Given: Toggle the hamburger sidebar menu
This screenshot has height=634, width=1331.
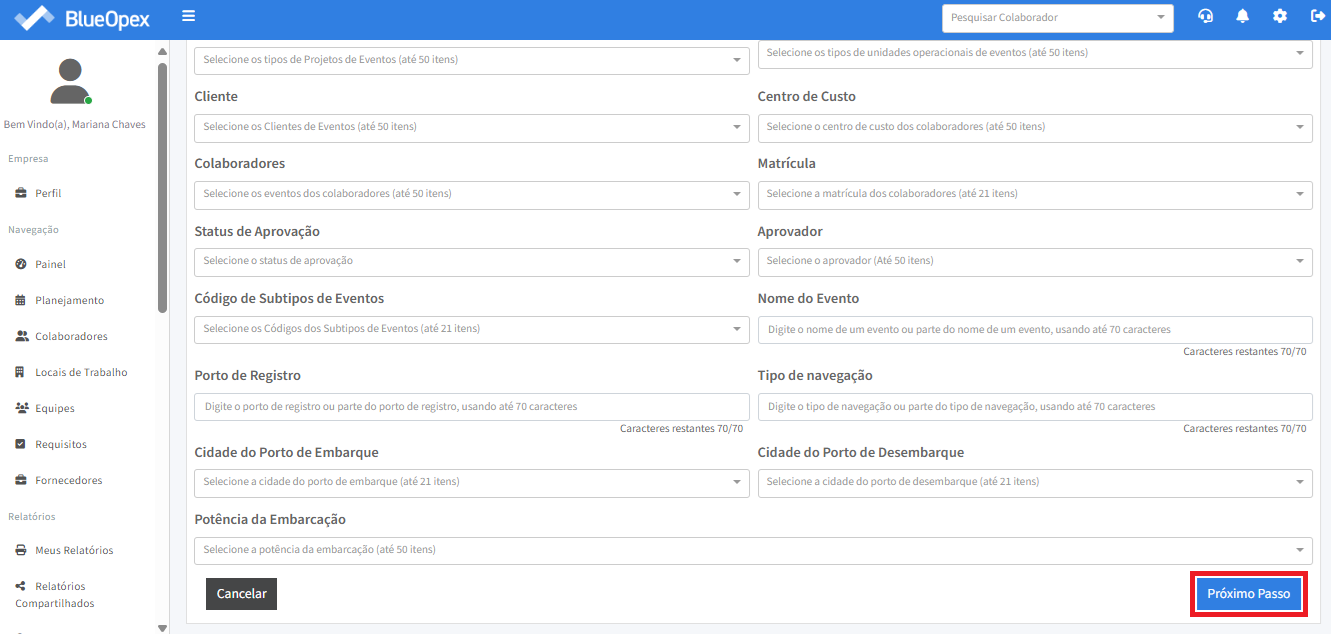Looking at the screenshot, I should tap(189, 16).
